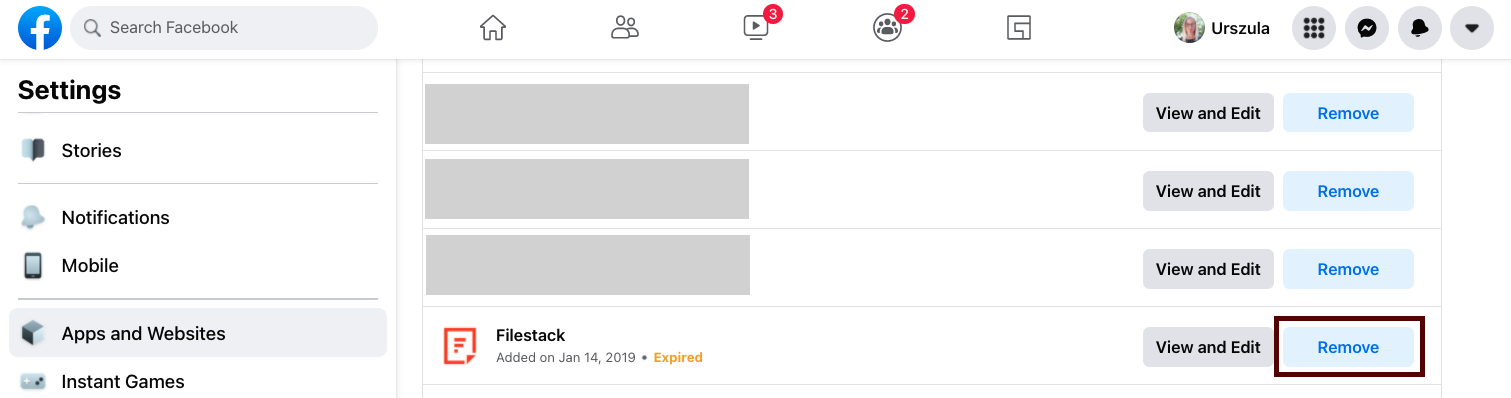Viewport: 1511px width, 398px height.
Task: Click the Facebook logo icon
Action: pos(40,28)
